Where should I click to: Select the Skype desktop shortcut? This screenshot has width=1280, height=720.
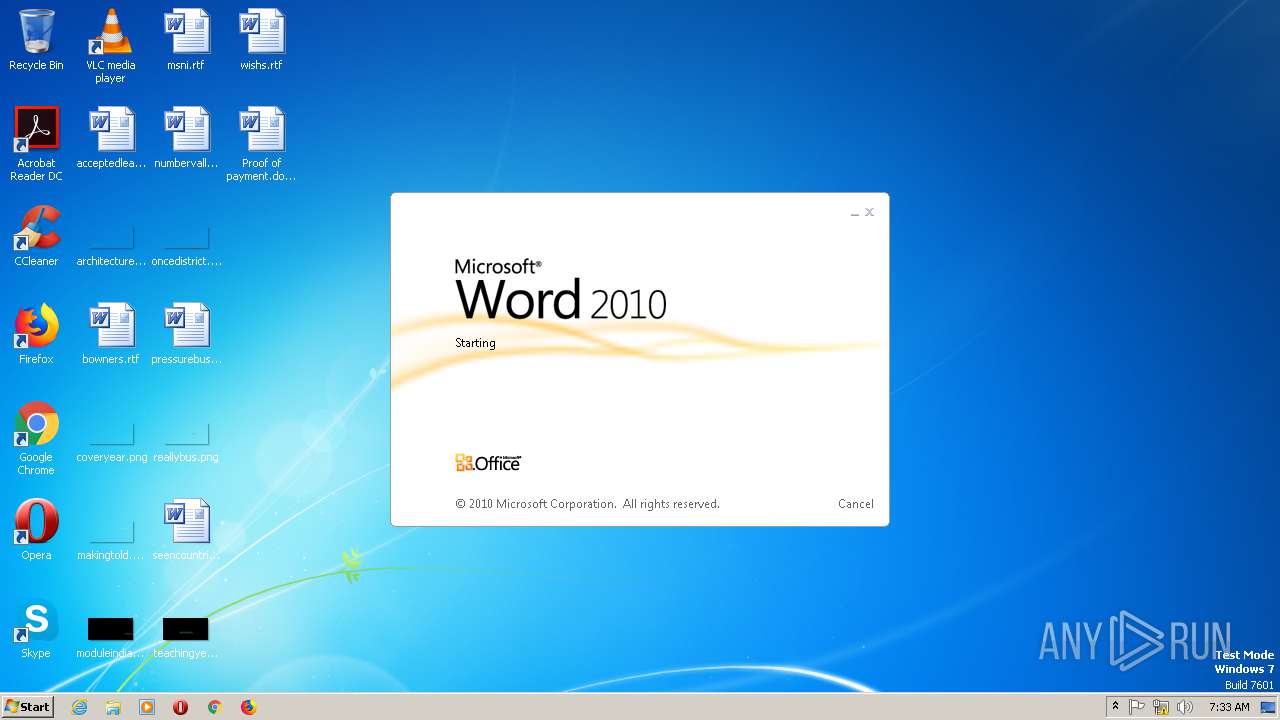pyautogui.click(x=36, y=628)
